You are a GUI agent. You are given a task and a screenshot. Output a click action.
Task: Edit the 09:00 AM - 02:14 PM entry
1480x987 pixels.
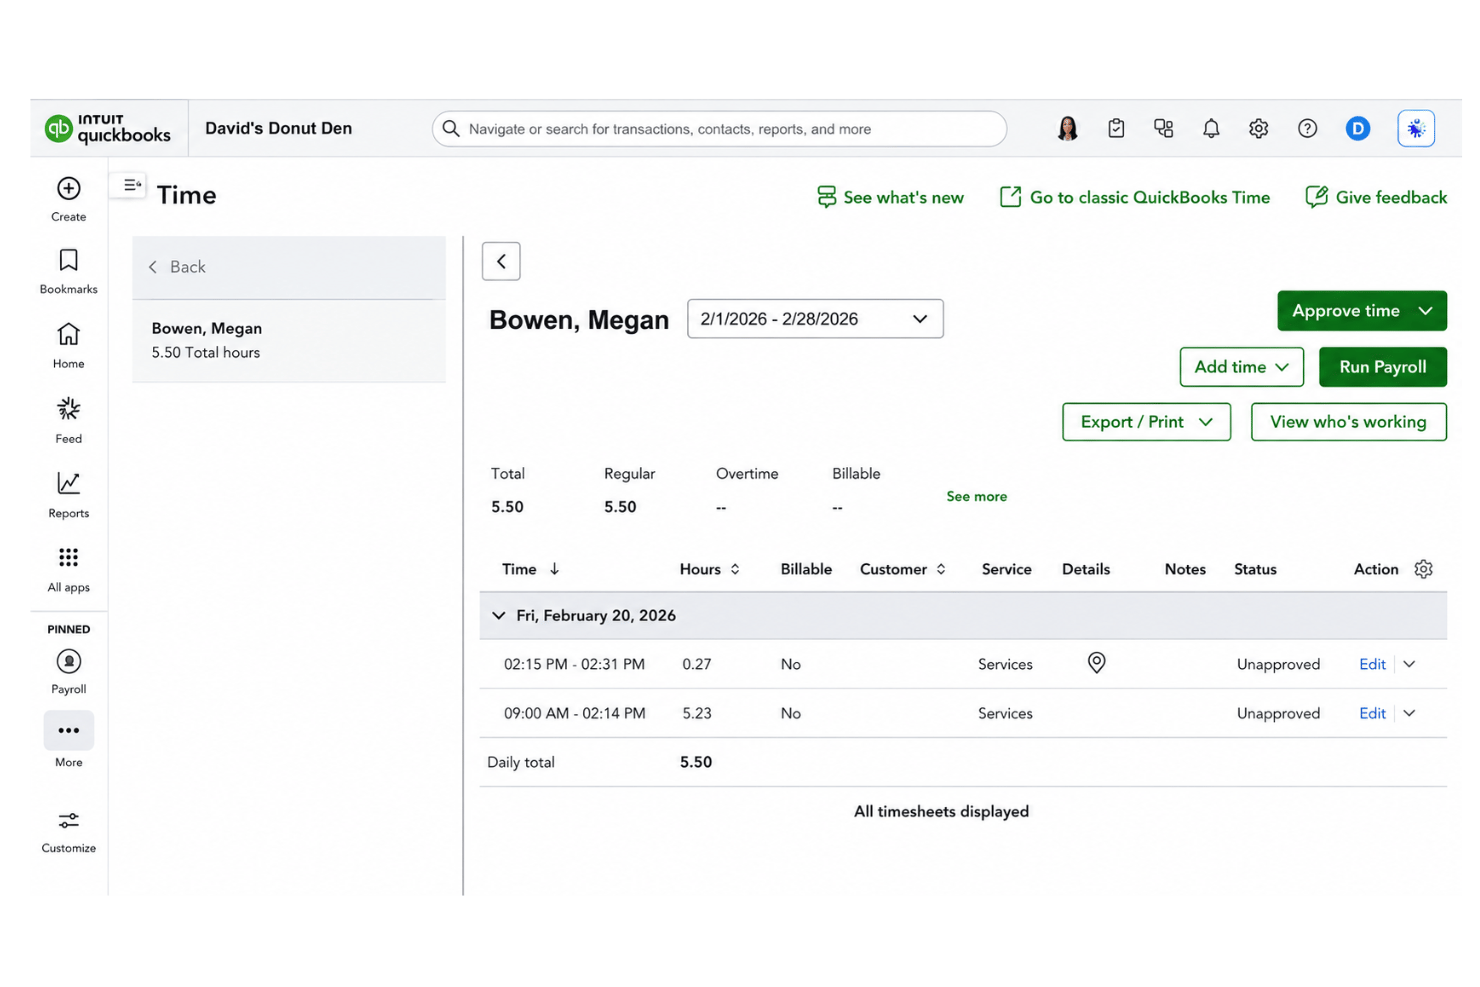[1372, 713]
